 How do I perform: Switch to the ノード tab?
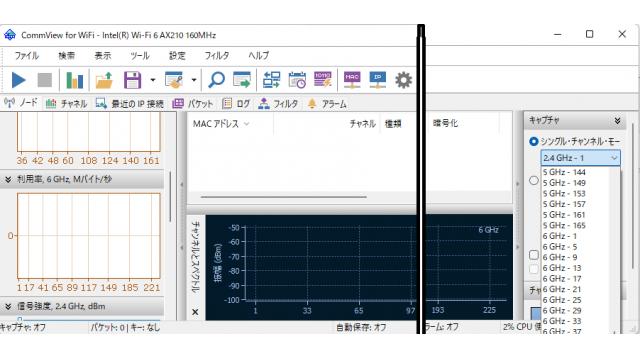coord(21,103)
